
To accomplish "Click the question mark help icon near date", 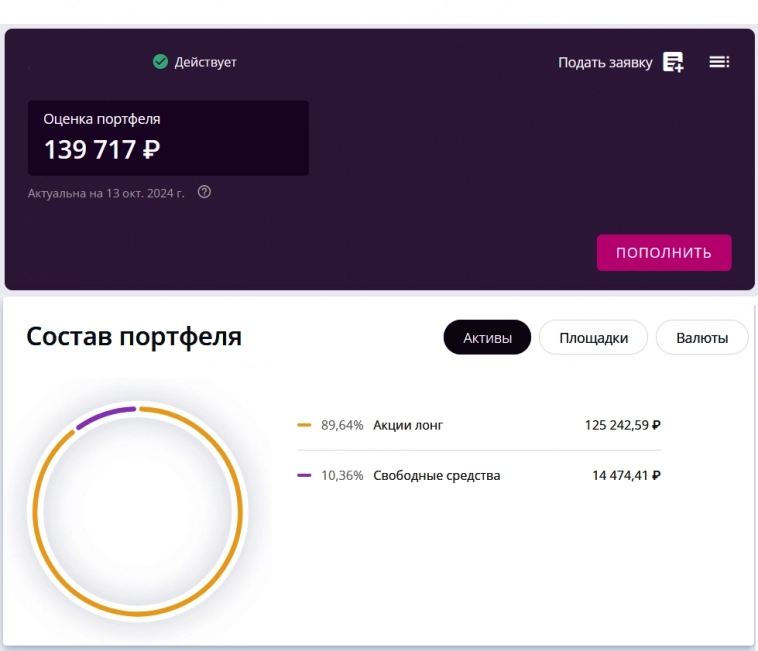I will coord(204,192).
